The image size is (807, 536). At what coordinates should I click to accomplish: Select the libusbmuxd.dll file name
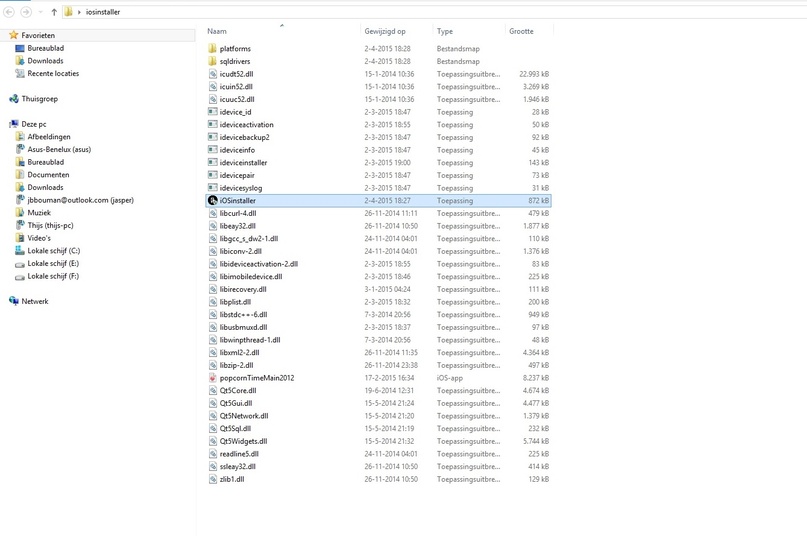click(243, 327)
